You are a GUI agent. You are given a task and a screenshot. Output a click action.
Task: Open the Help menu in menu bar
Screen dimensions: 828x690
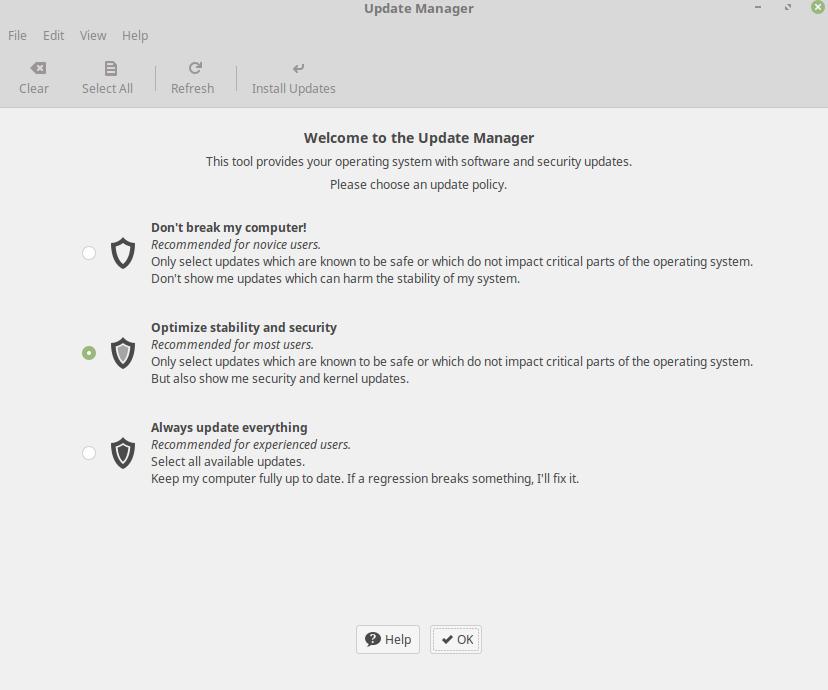pyautogui.click(x=135, y=35)
